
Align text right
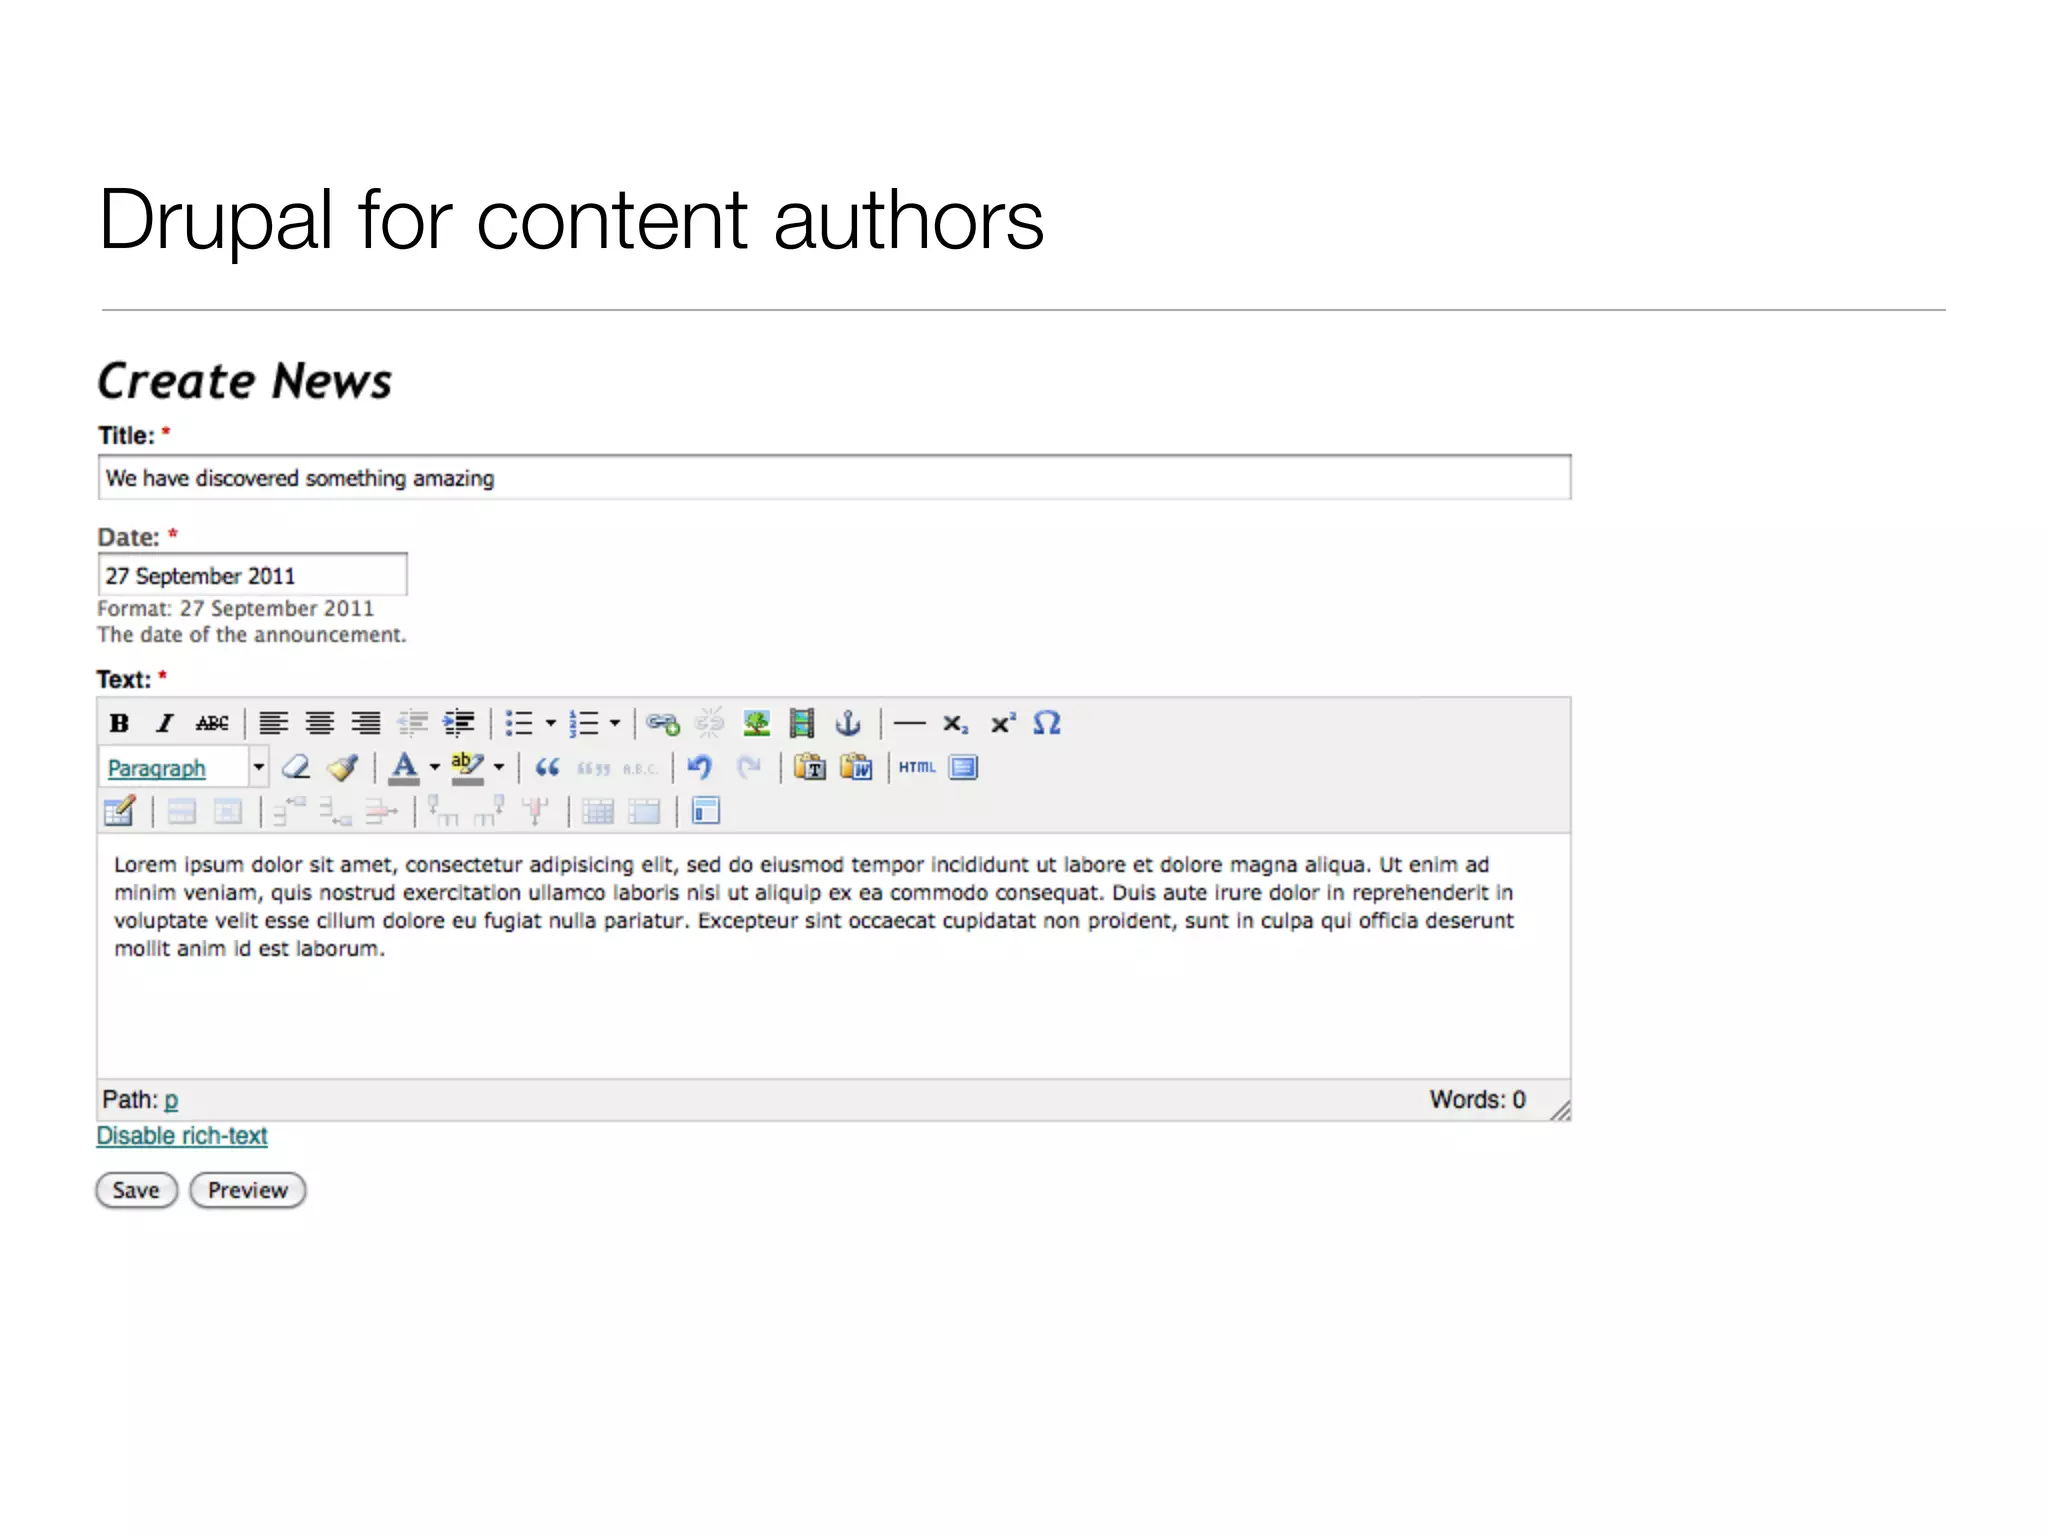coord(366,723)
